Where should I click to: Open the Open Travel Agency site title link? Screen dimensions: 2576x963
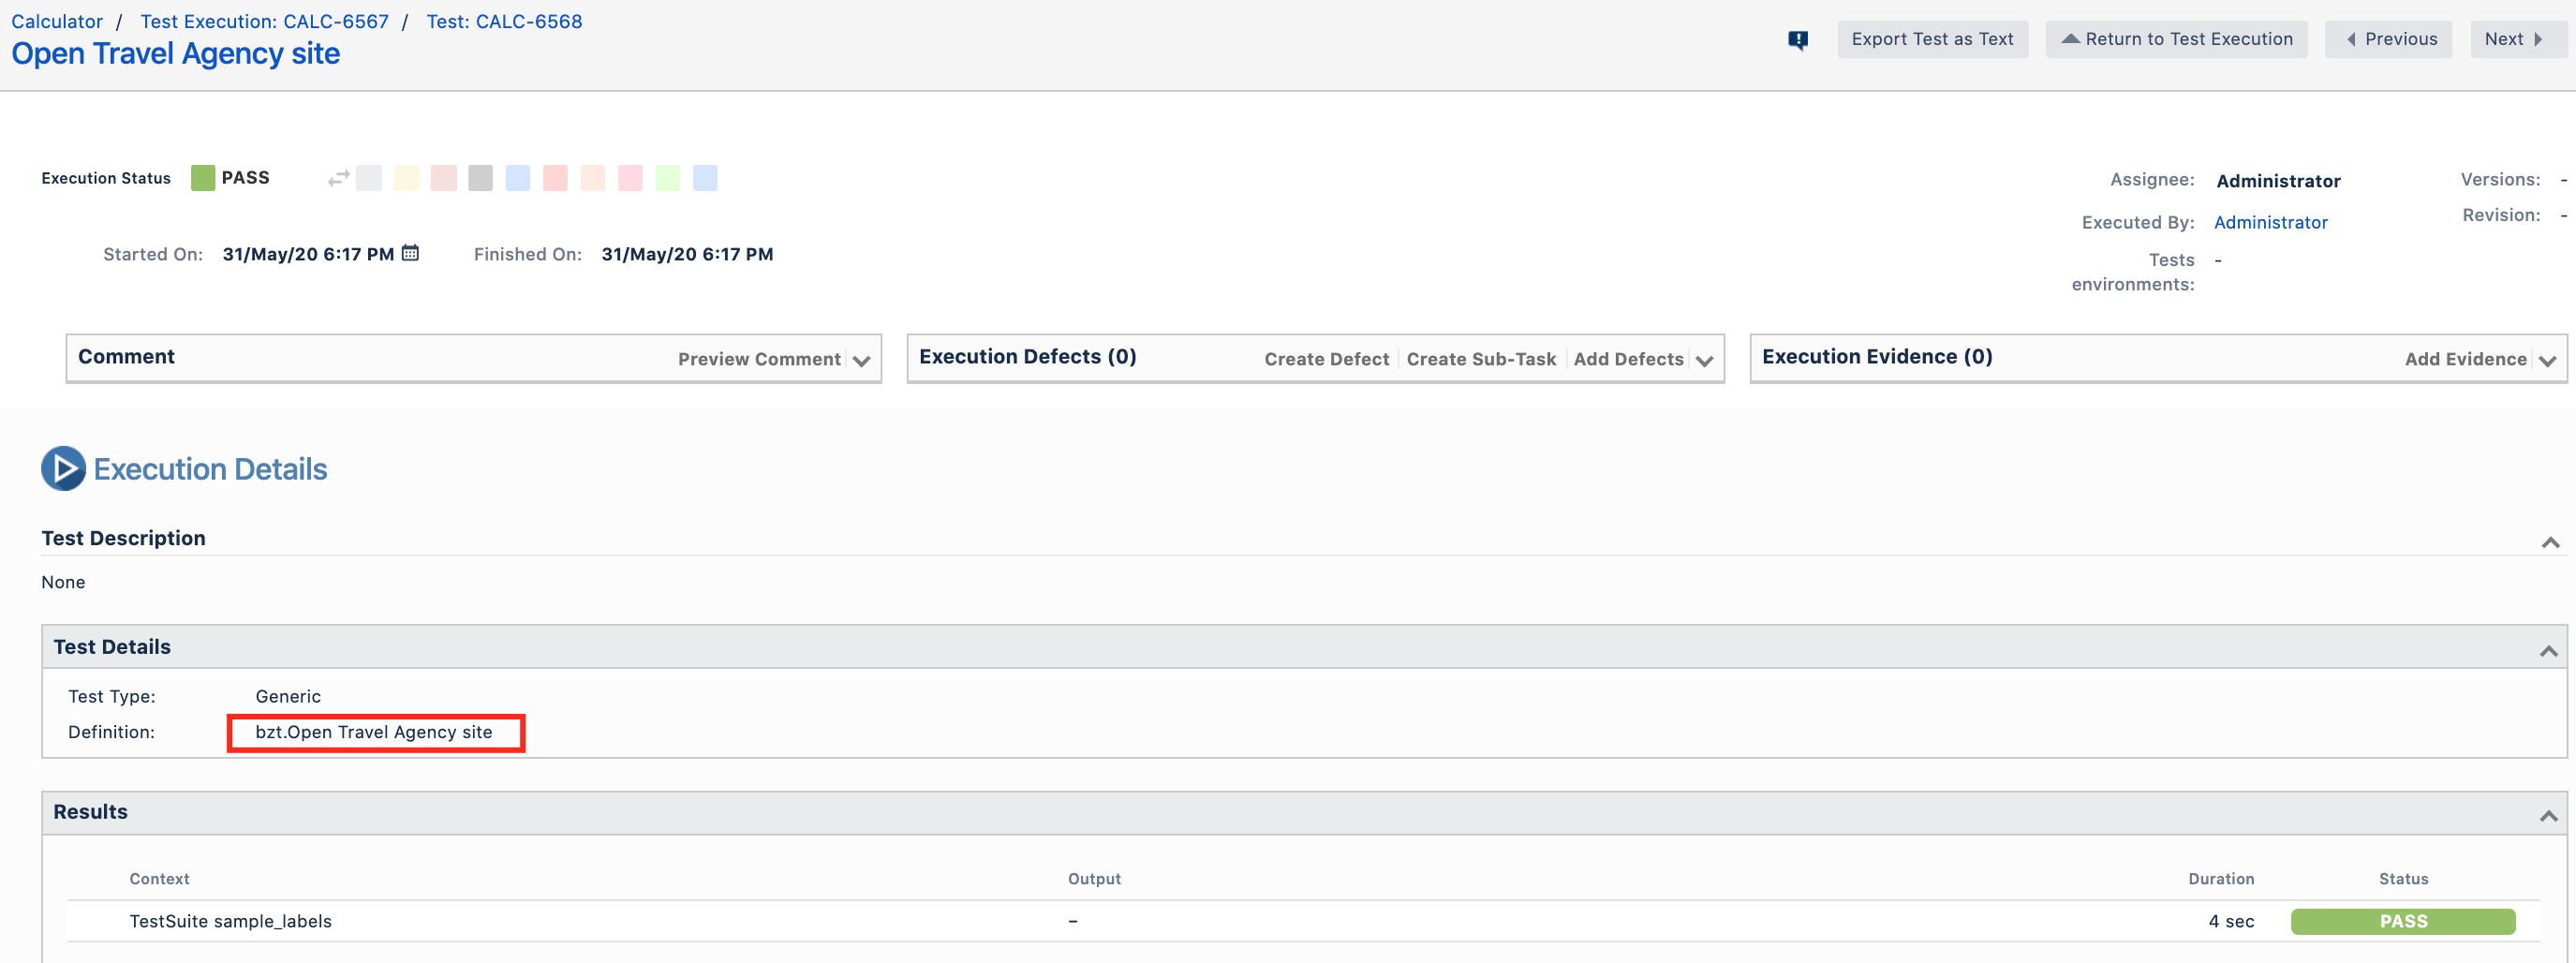pos(175,54)
